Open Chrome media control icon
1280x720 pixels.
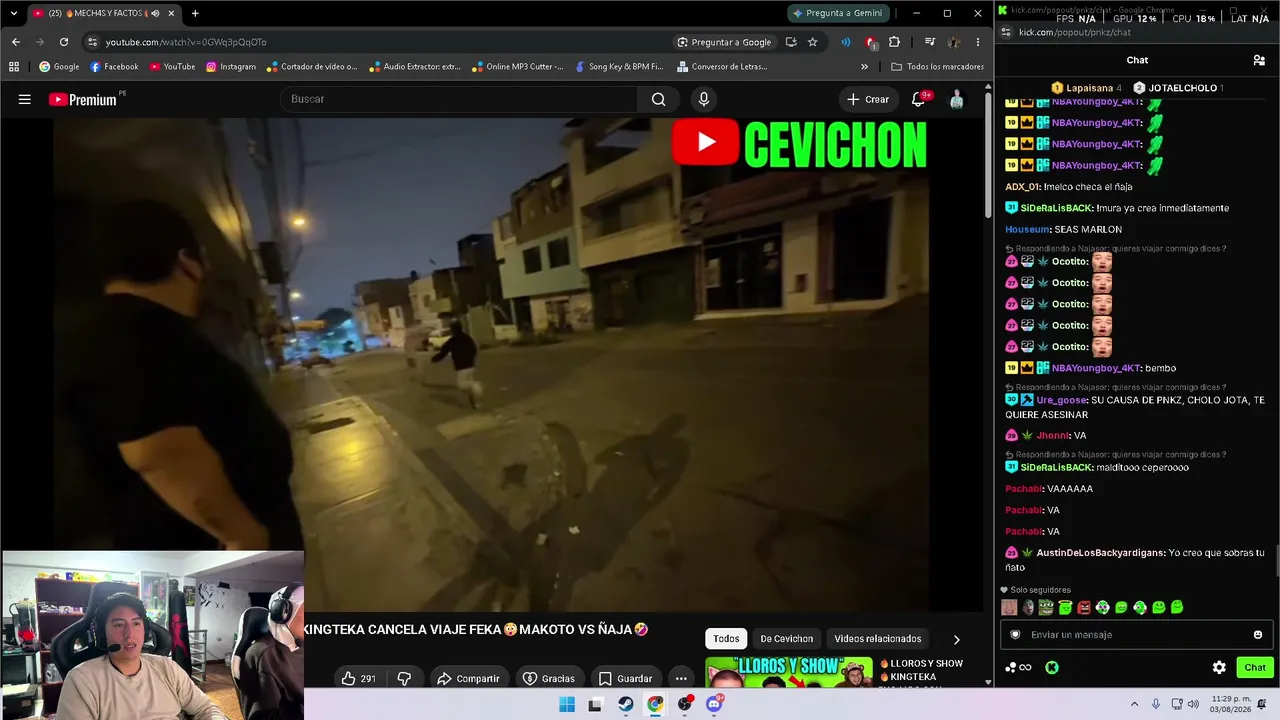point(930,42)
